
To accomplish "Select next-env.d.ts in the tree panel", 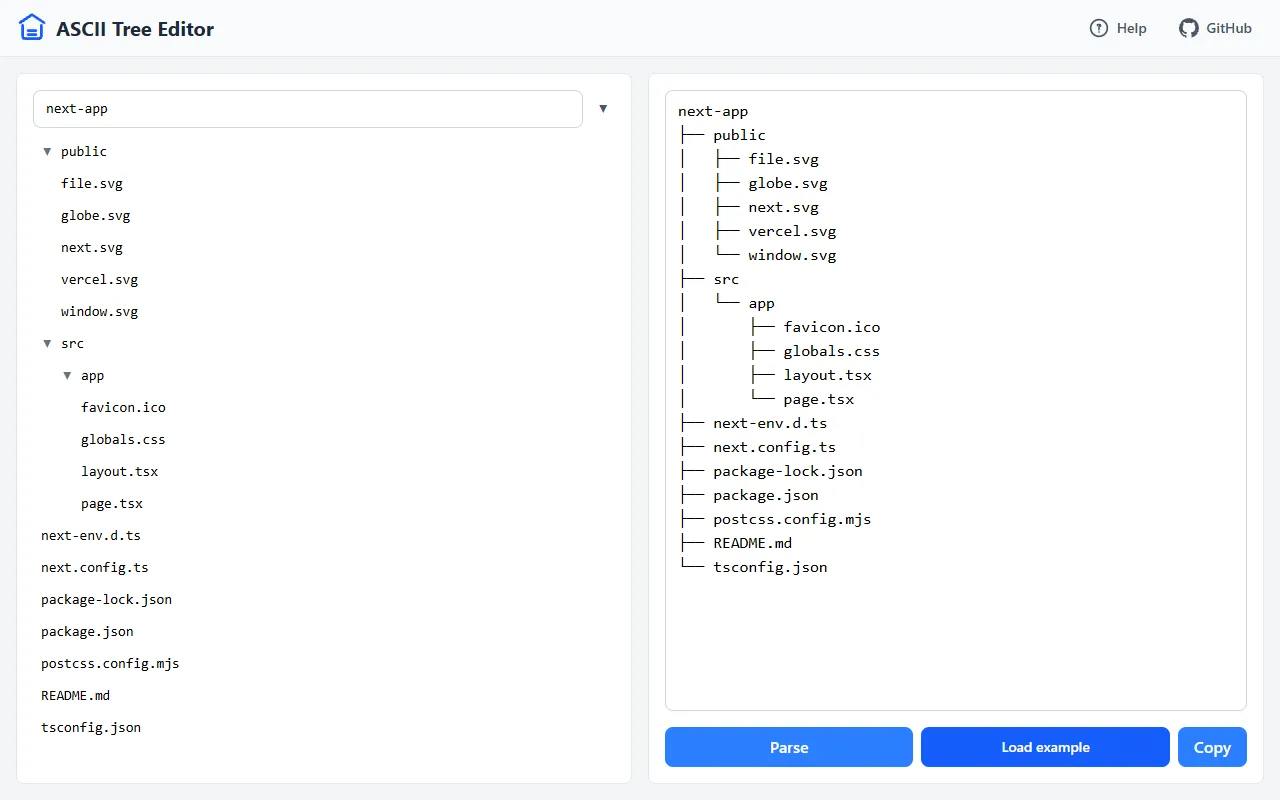I will (x=91, y=536).
